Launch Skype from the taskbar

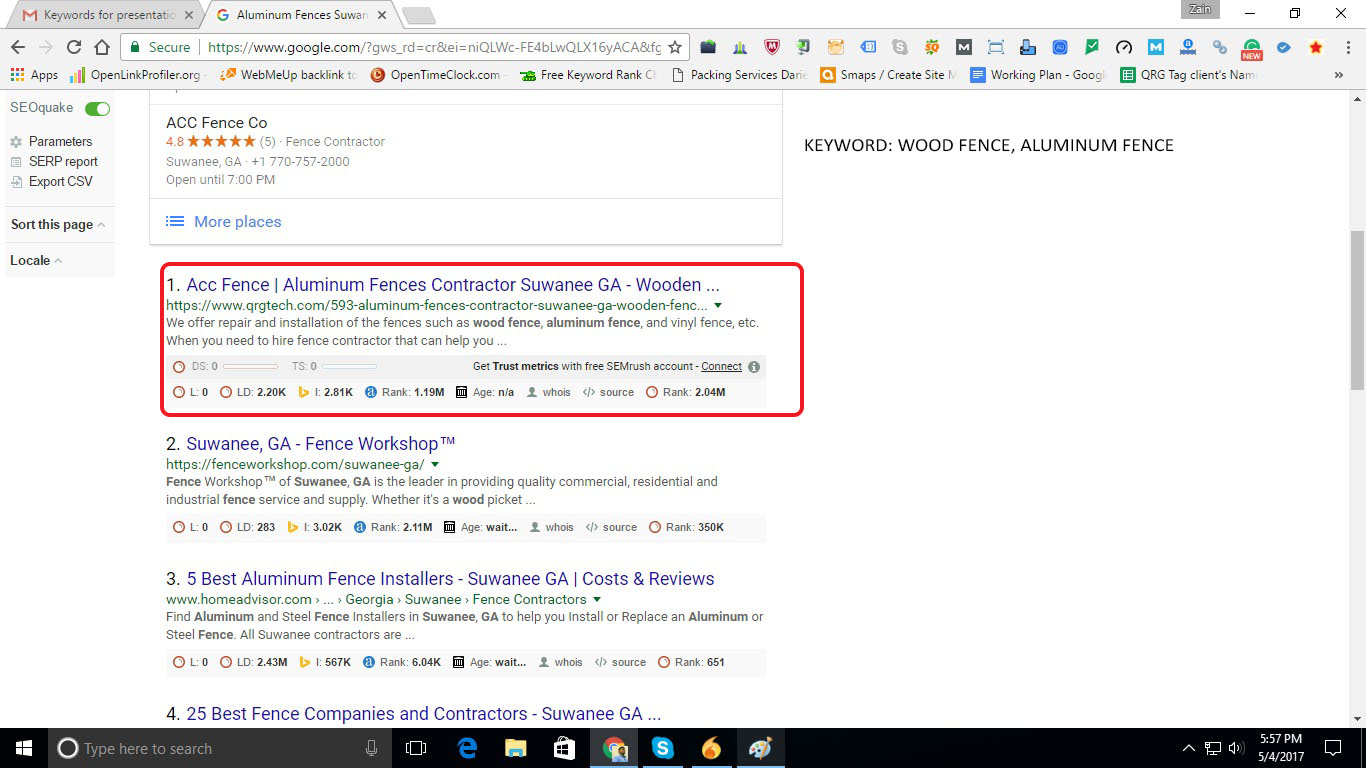coord(662,748)
